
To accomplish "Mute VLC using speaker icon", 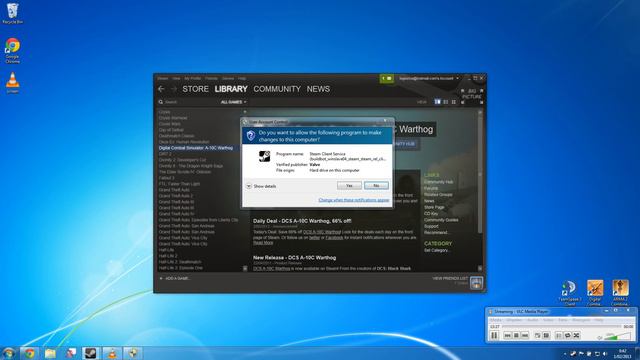I will (x=600, y=337).
